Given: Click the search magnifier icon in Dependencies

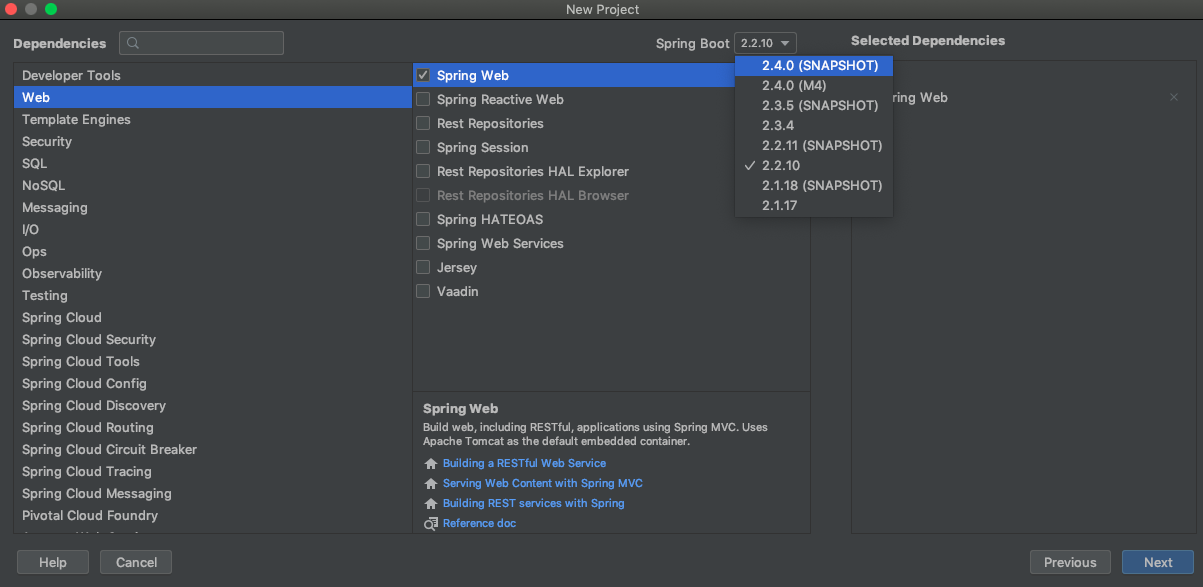Looking at the screenshot, I should [133, 43].
